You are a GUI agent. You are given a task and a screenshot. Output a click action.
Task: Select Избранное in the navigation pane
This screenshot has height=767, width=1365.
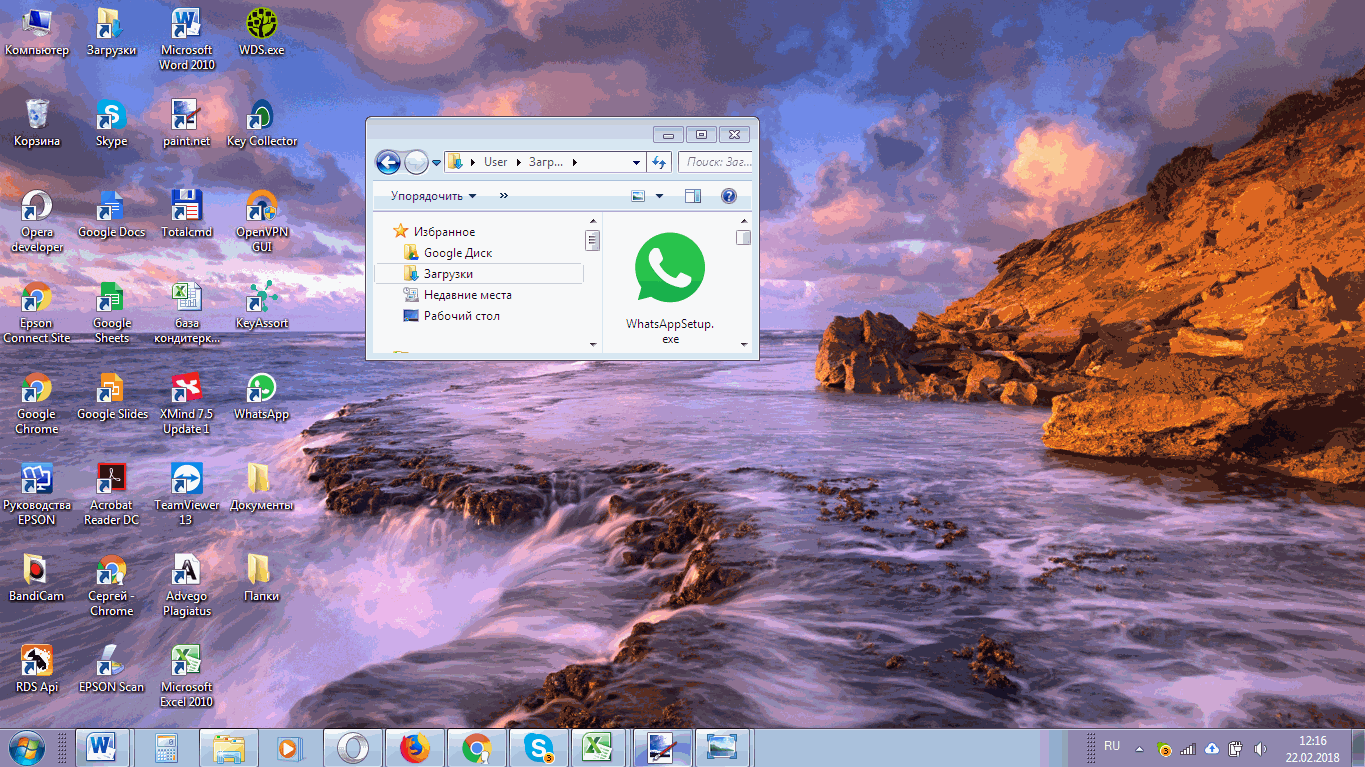pyautogui.click(x=444, y=231)
